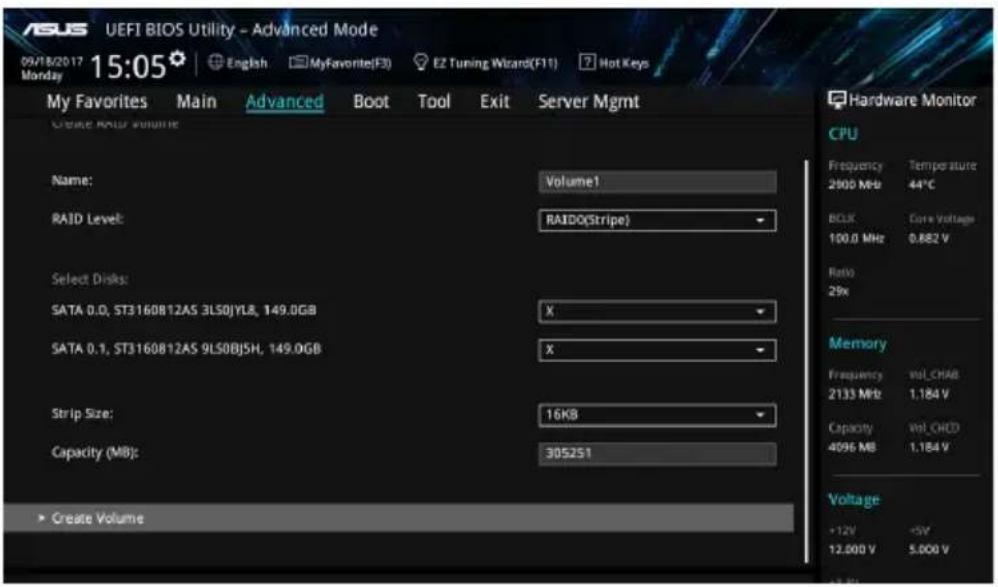
Task: Click the CPU heading in Hardware Monitor
Action: 843,134
